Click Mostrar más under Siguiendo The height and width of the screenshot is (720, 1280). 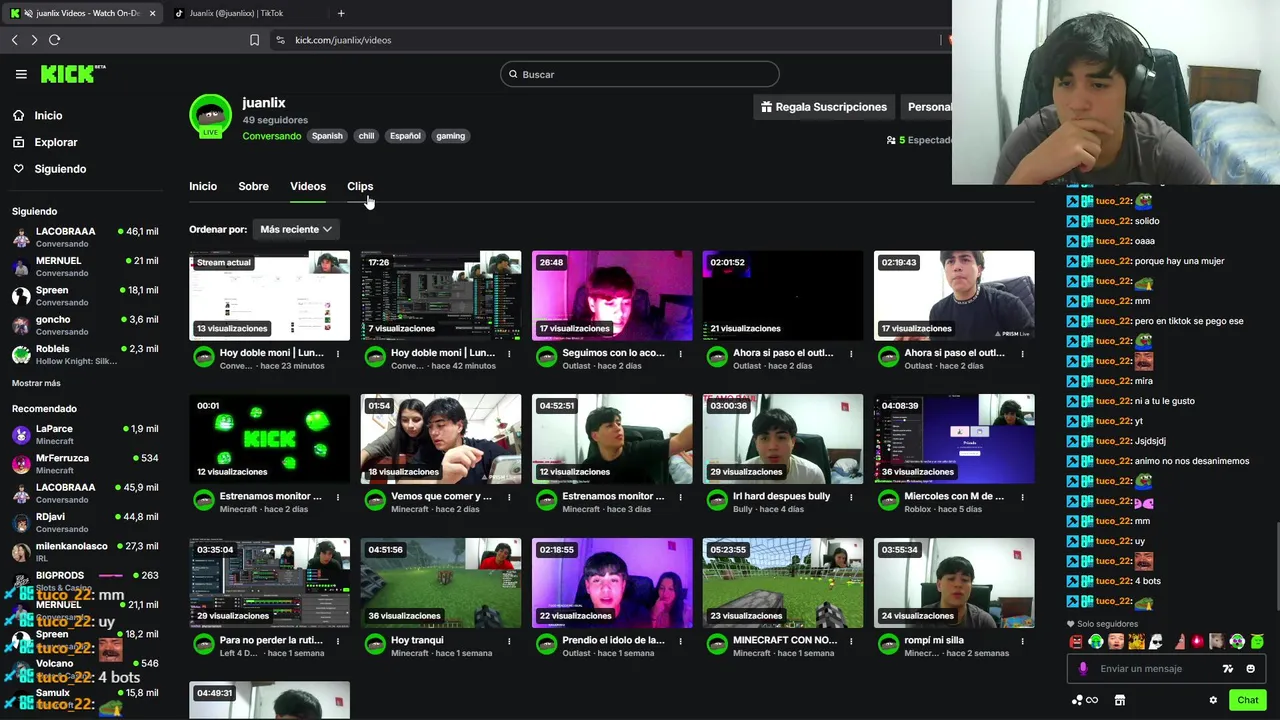point(36,383)
